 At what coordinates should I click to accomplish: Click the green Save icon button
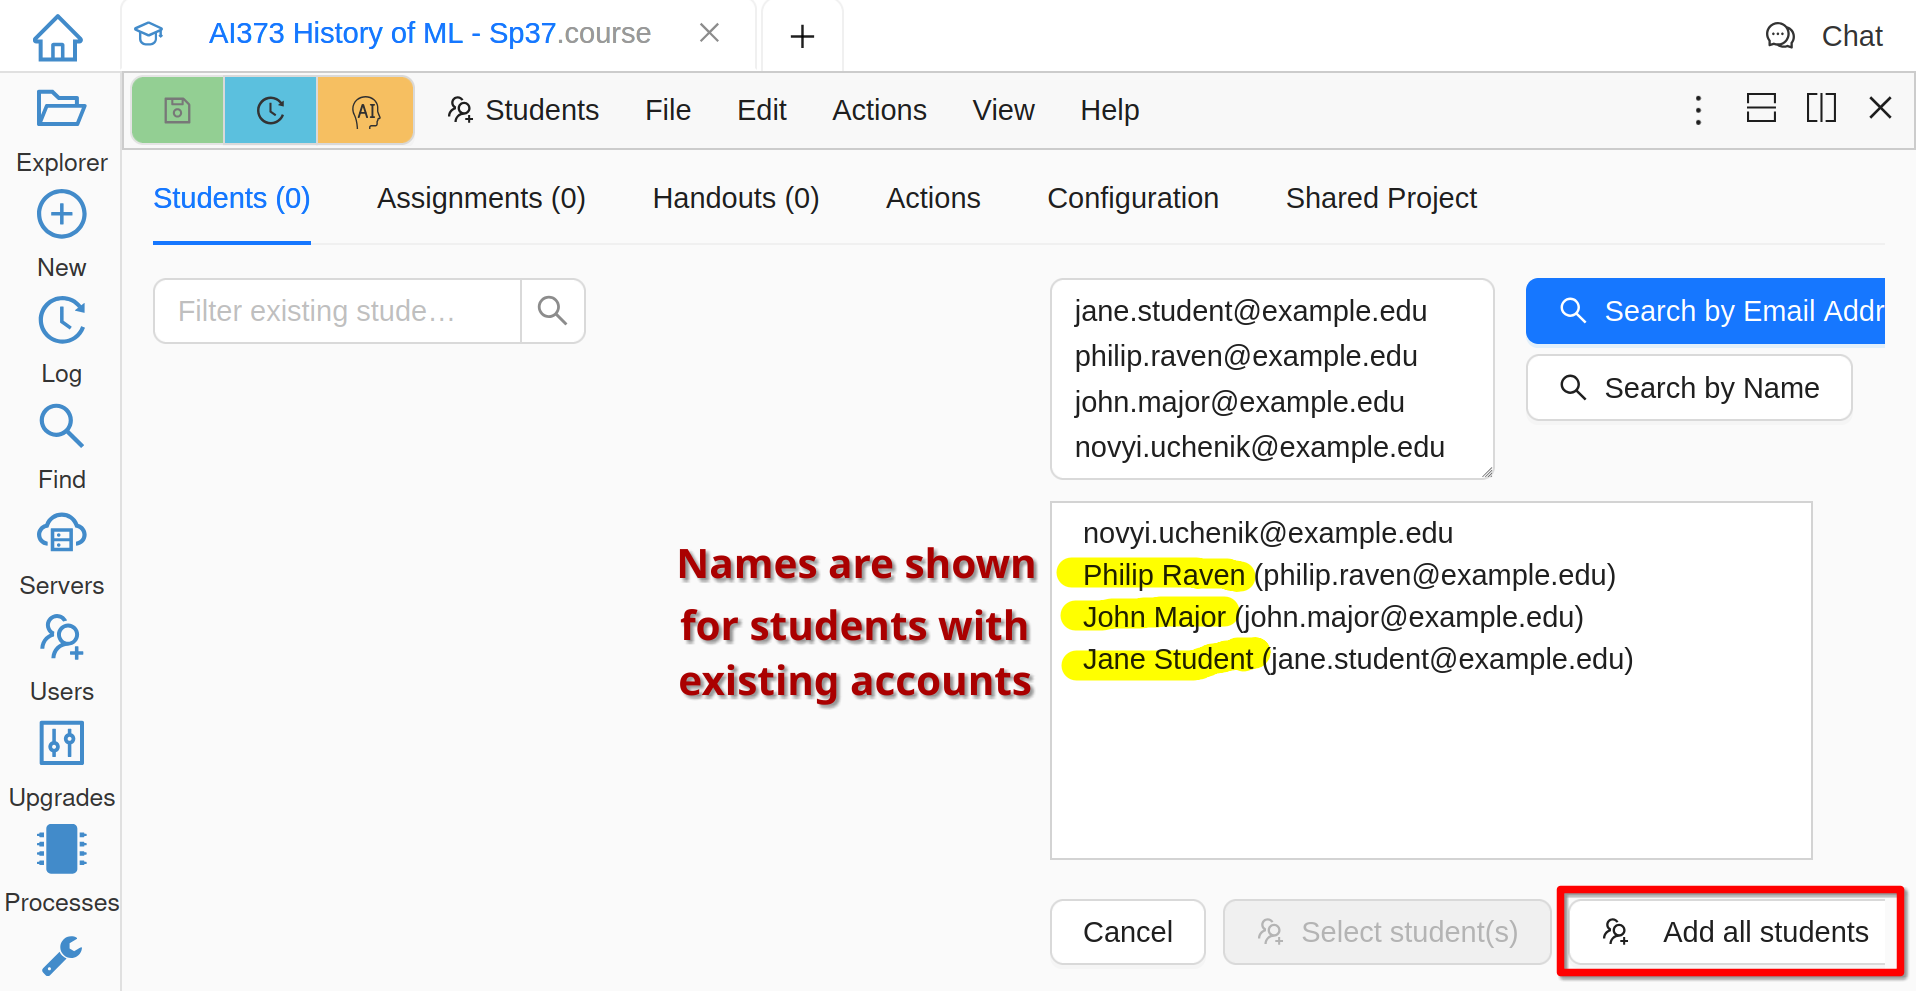coord(177,110)
